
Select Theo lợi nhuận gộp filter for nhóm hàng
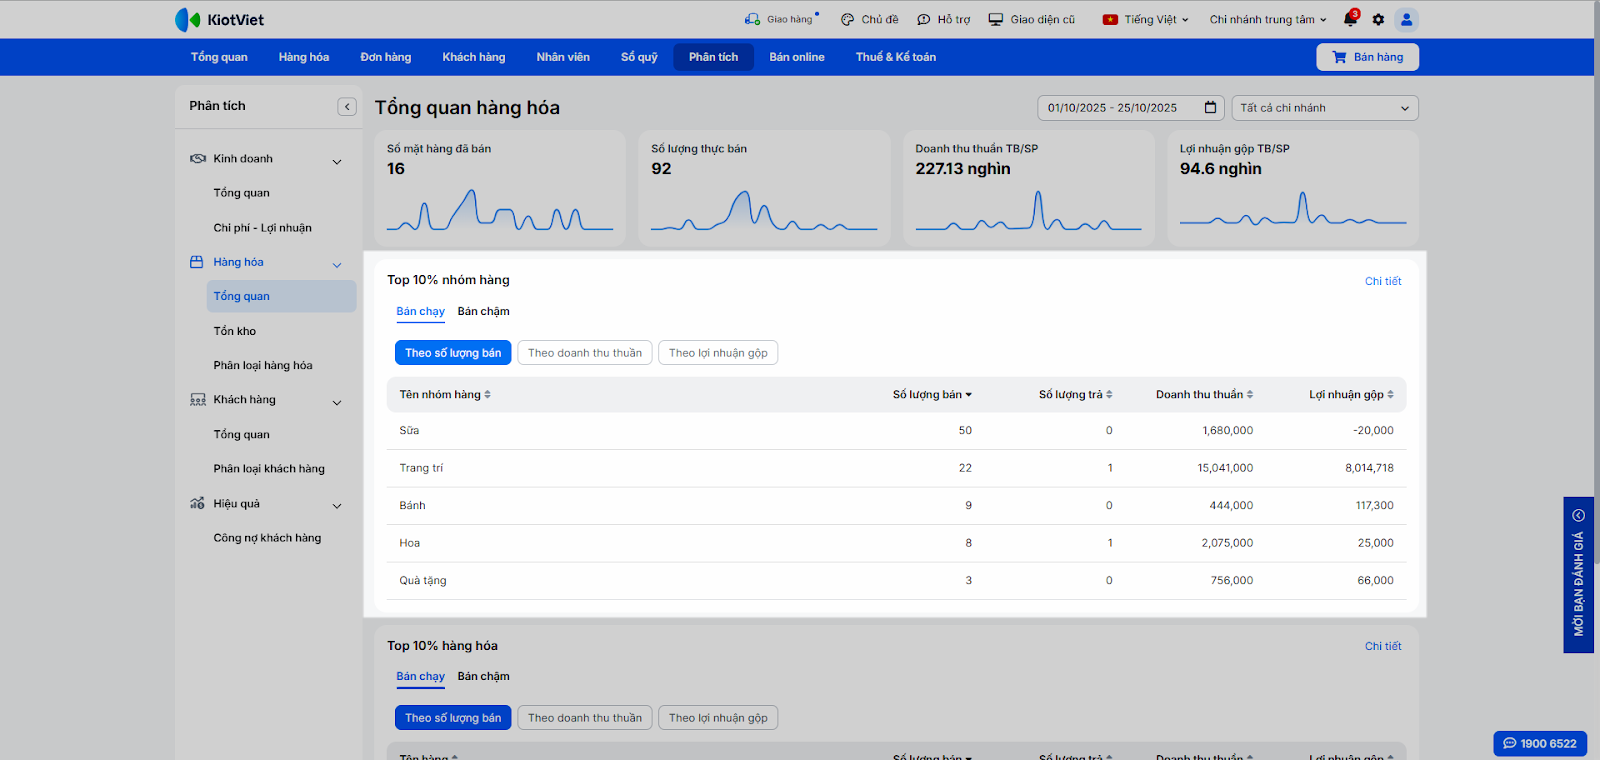click(x=718, y=353)
